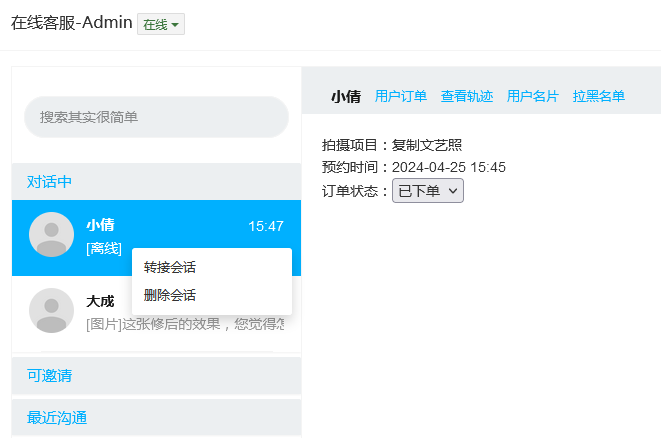Click the 在线客服-Admin page title
The image size is (661, 438).
click(x=71, y=23)
